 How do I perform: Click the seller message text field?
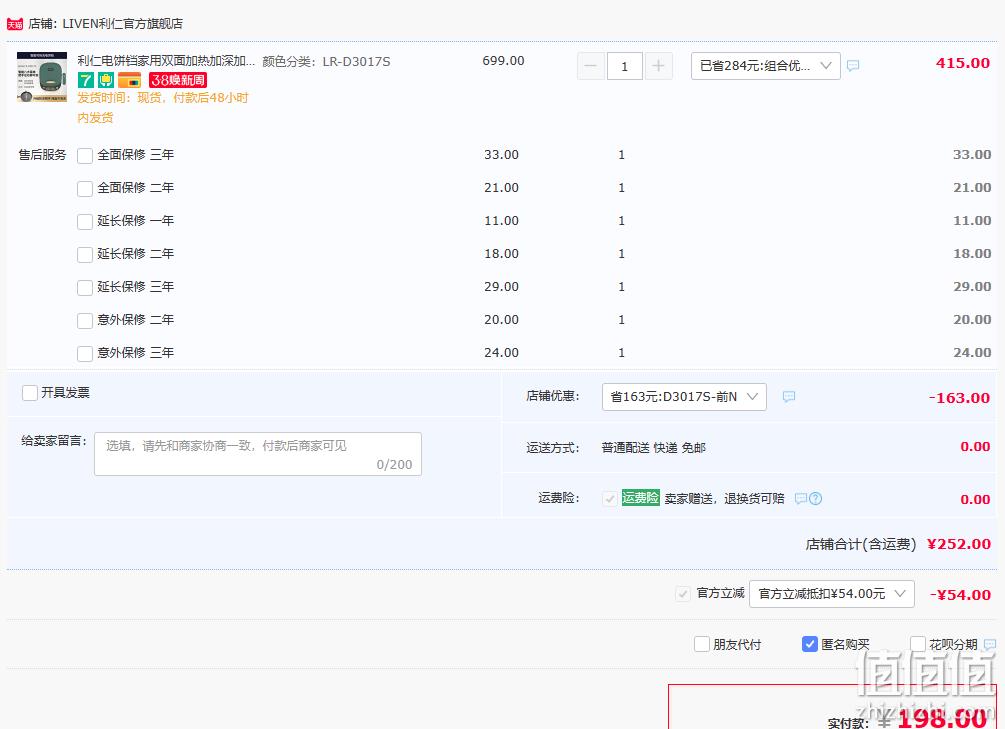coord(258,454)
